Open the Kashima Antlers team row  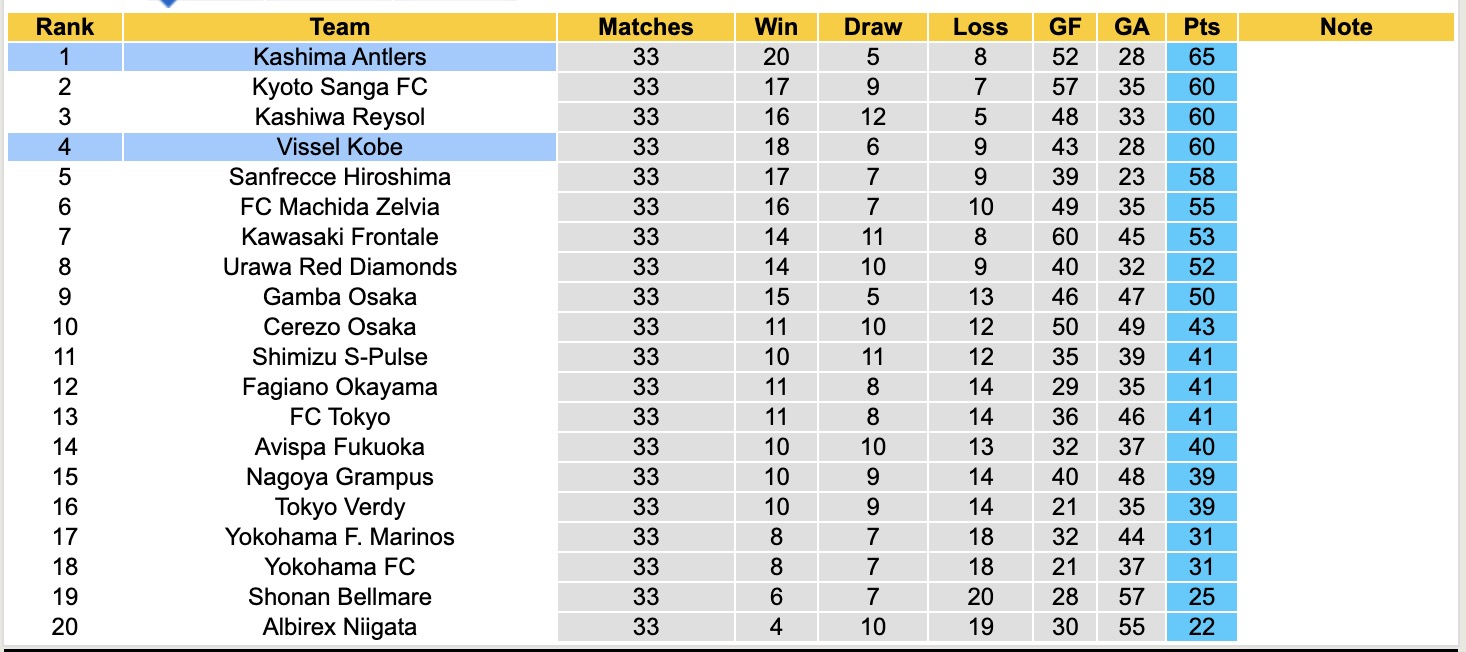(340, 57)
